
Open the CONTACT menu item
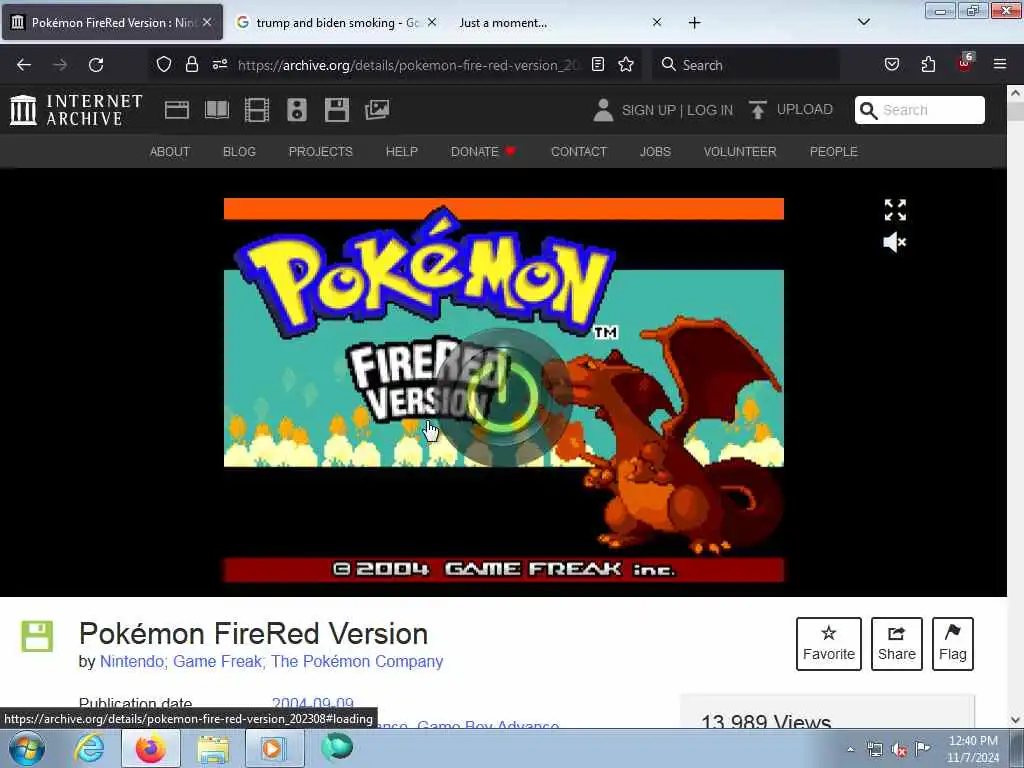[x=579, y=152]
